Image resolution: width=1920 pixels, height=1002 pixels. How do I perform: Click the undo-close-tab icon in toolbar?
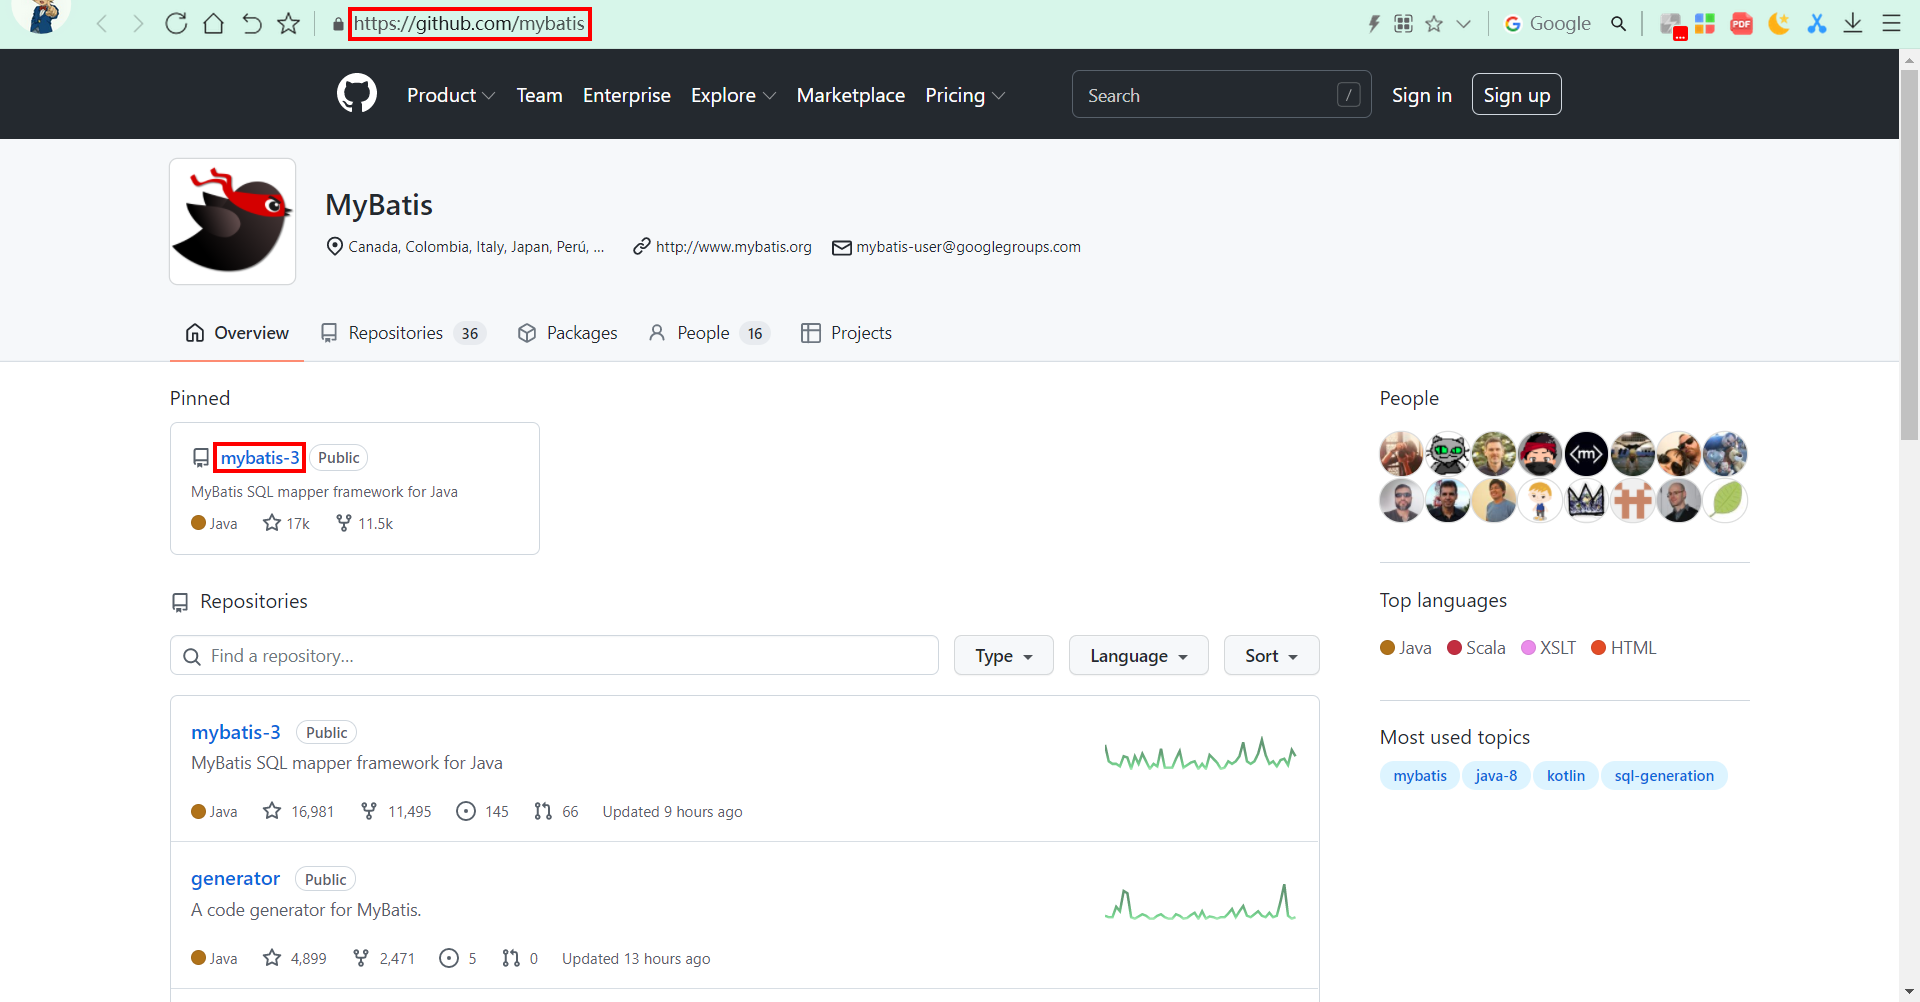point(252,23)
